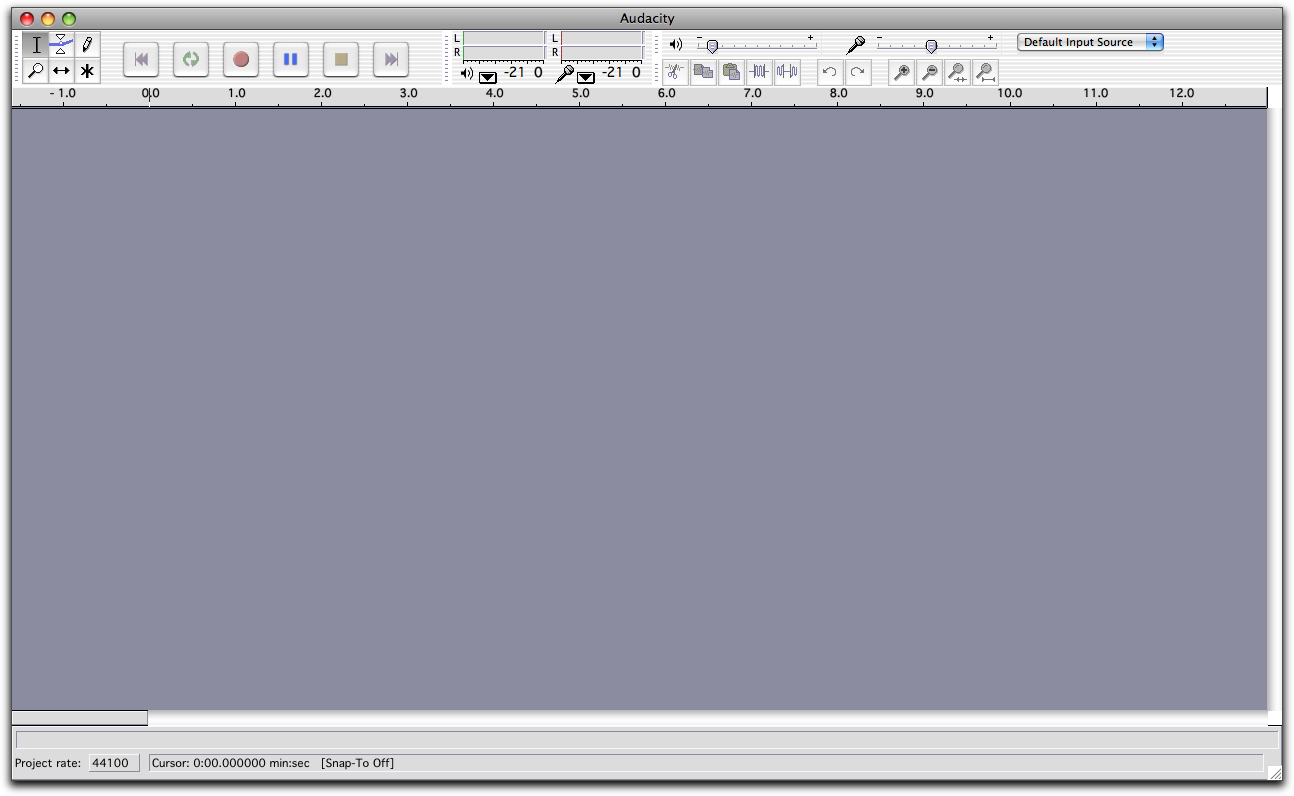
Task: Click the Zoom Out magnifier icon
Action: coord(929,72)
